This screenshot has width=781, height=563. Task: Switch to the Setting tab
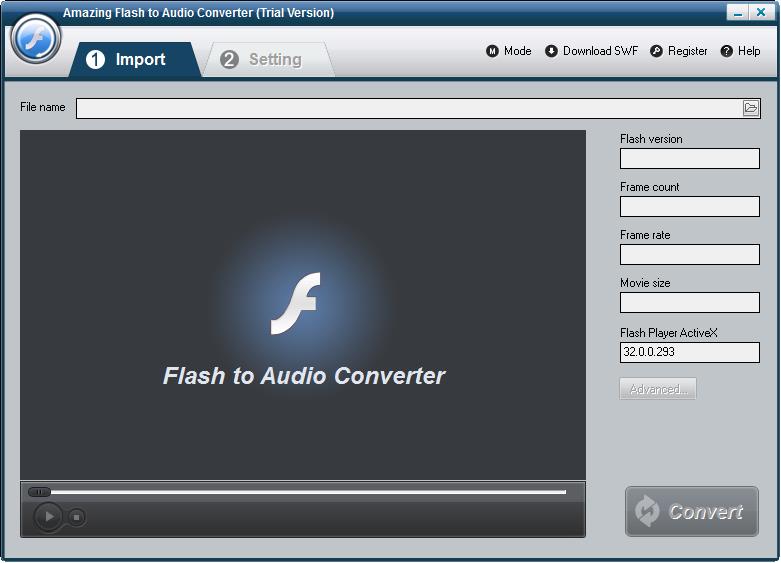click(264, 60)
